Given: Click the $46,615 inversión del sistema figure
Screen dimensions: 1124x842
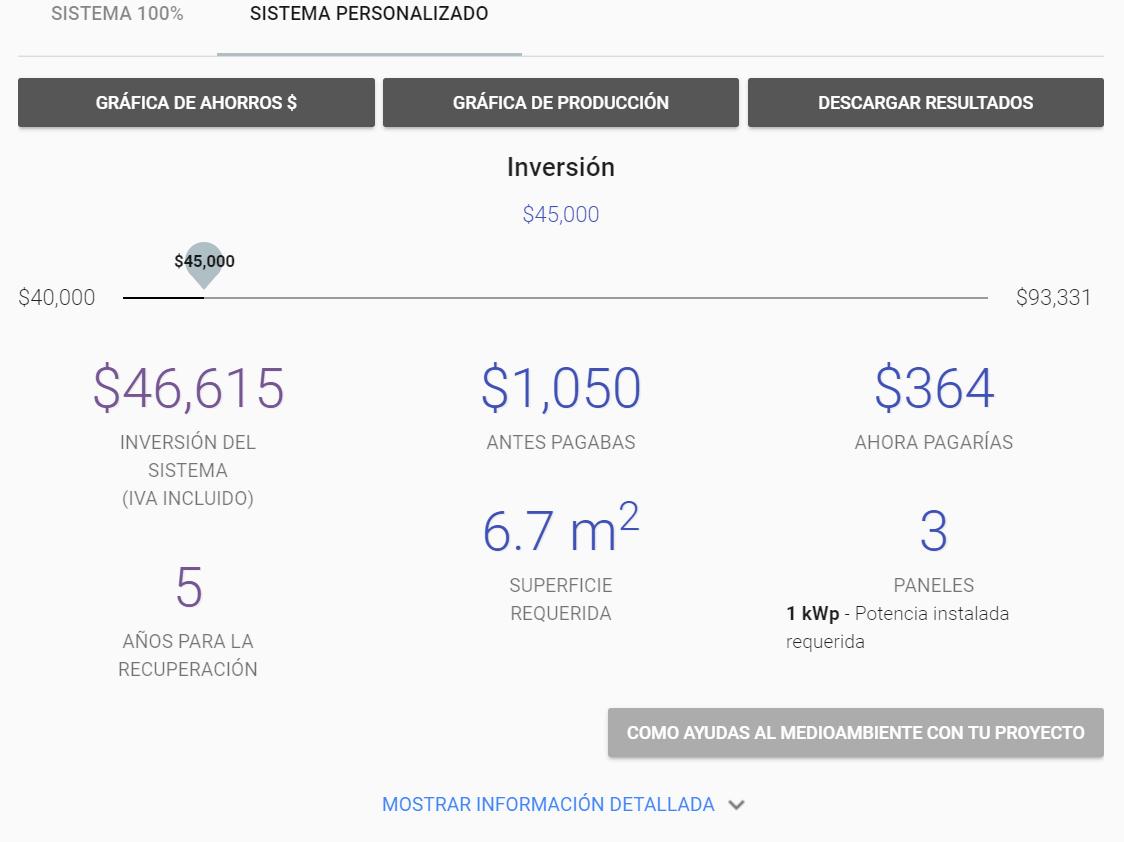Looking at the screenshot, I should 188,388.
